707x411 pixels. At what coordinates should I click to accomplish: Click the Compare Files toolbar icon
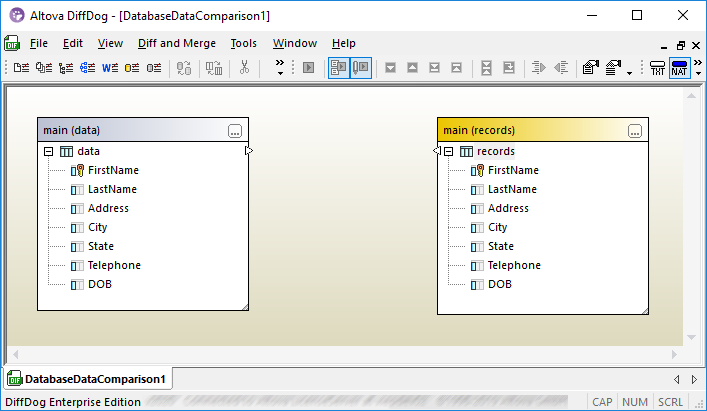tap(21, 68)
